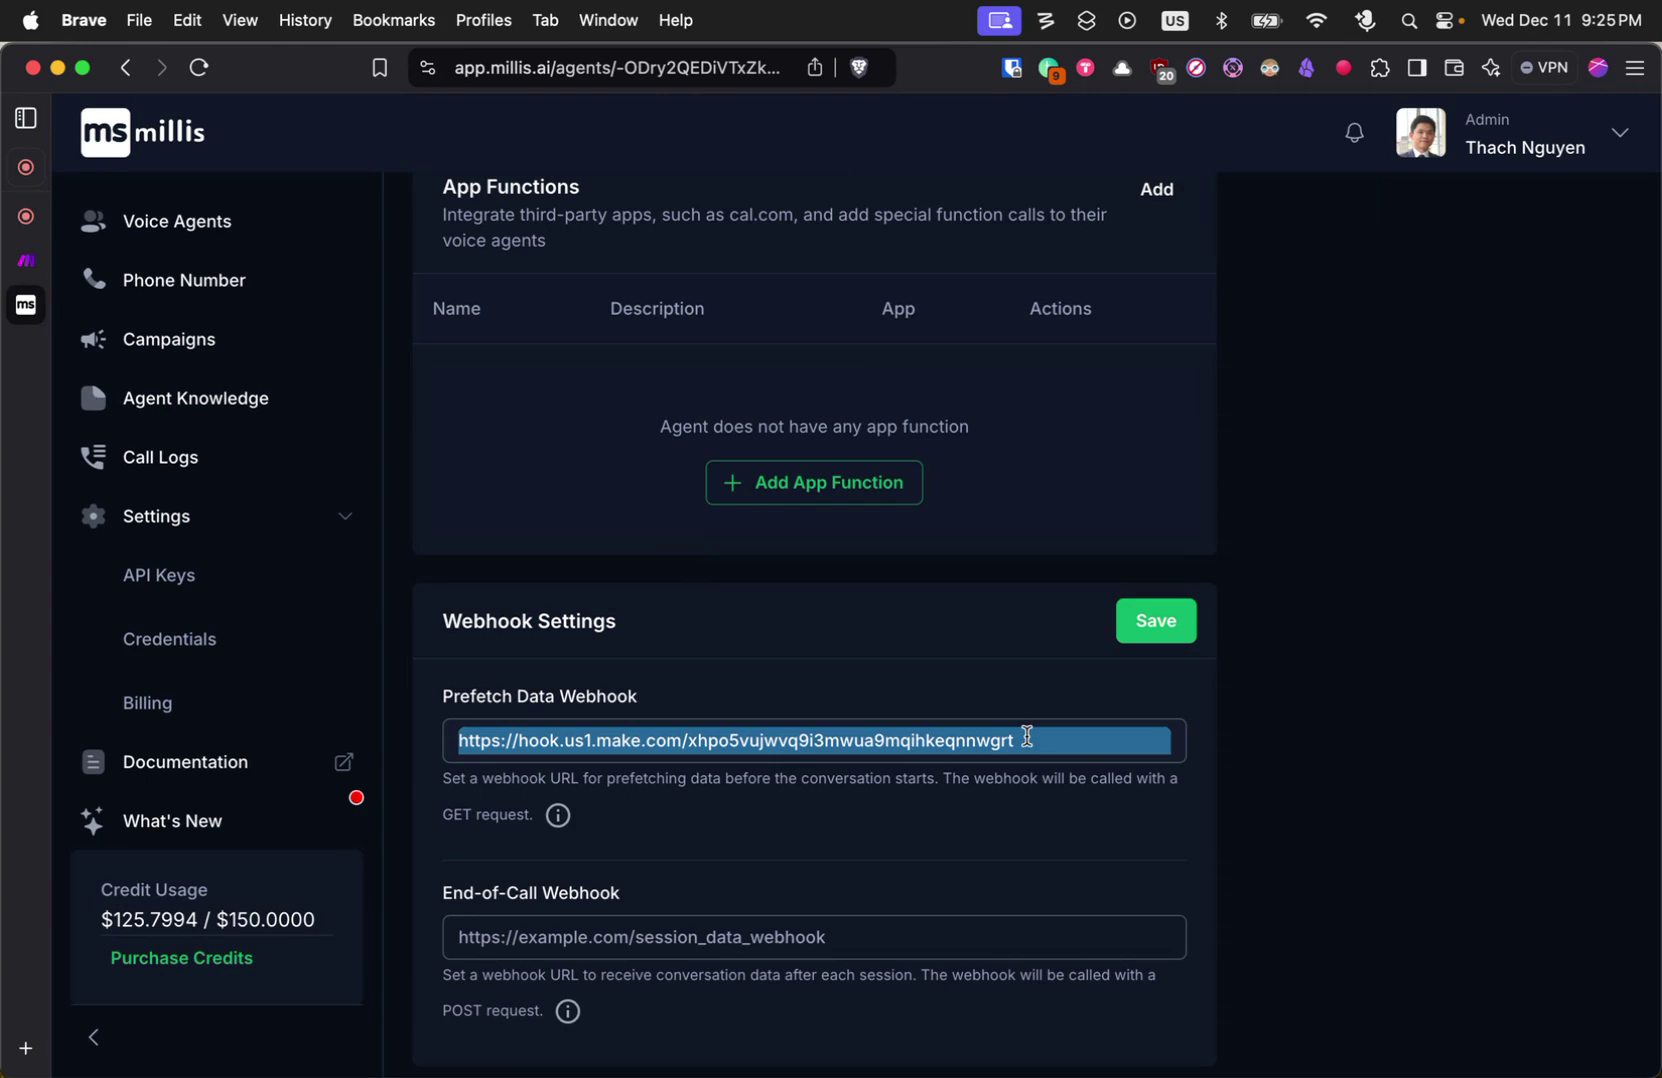Viewport: 1662px width, 1078px height.
Task: Click the End-of-Call Webhook URL field
Action: pyautogui.click(x=813, y=937)
